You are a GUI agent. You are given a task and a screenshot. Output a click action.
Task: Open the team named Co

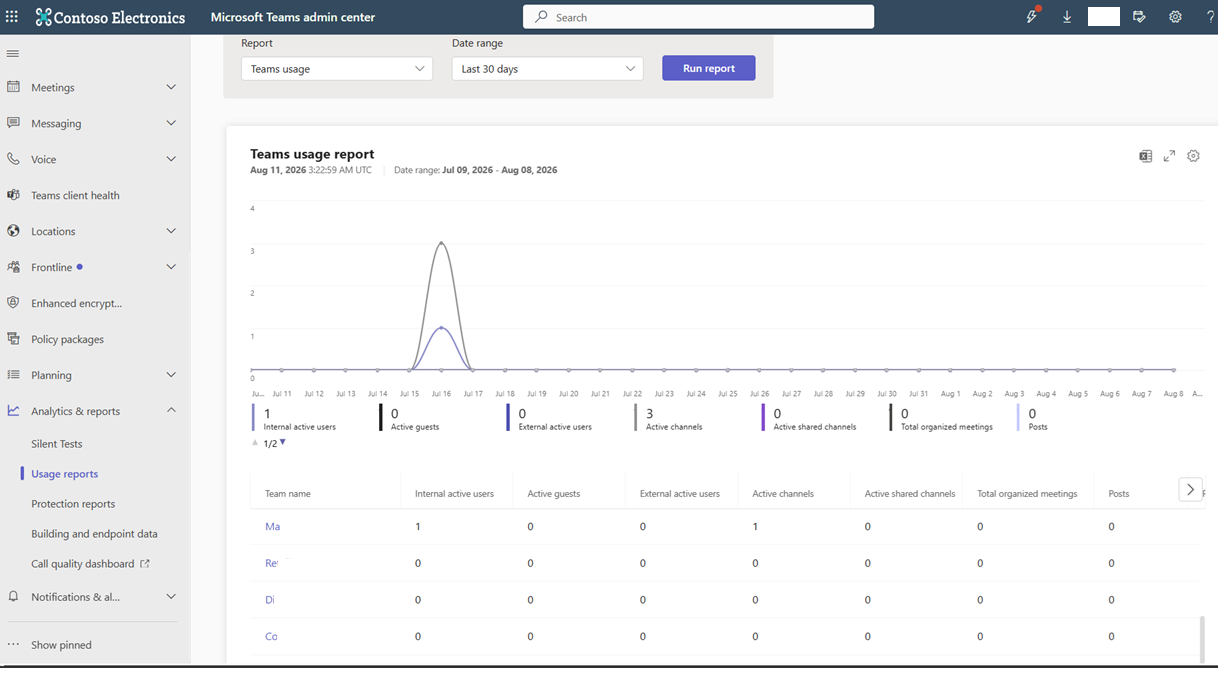pos(271,636)
